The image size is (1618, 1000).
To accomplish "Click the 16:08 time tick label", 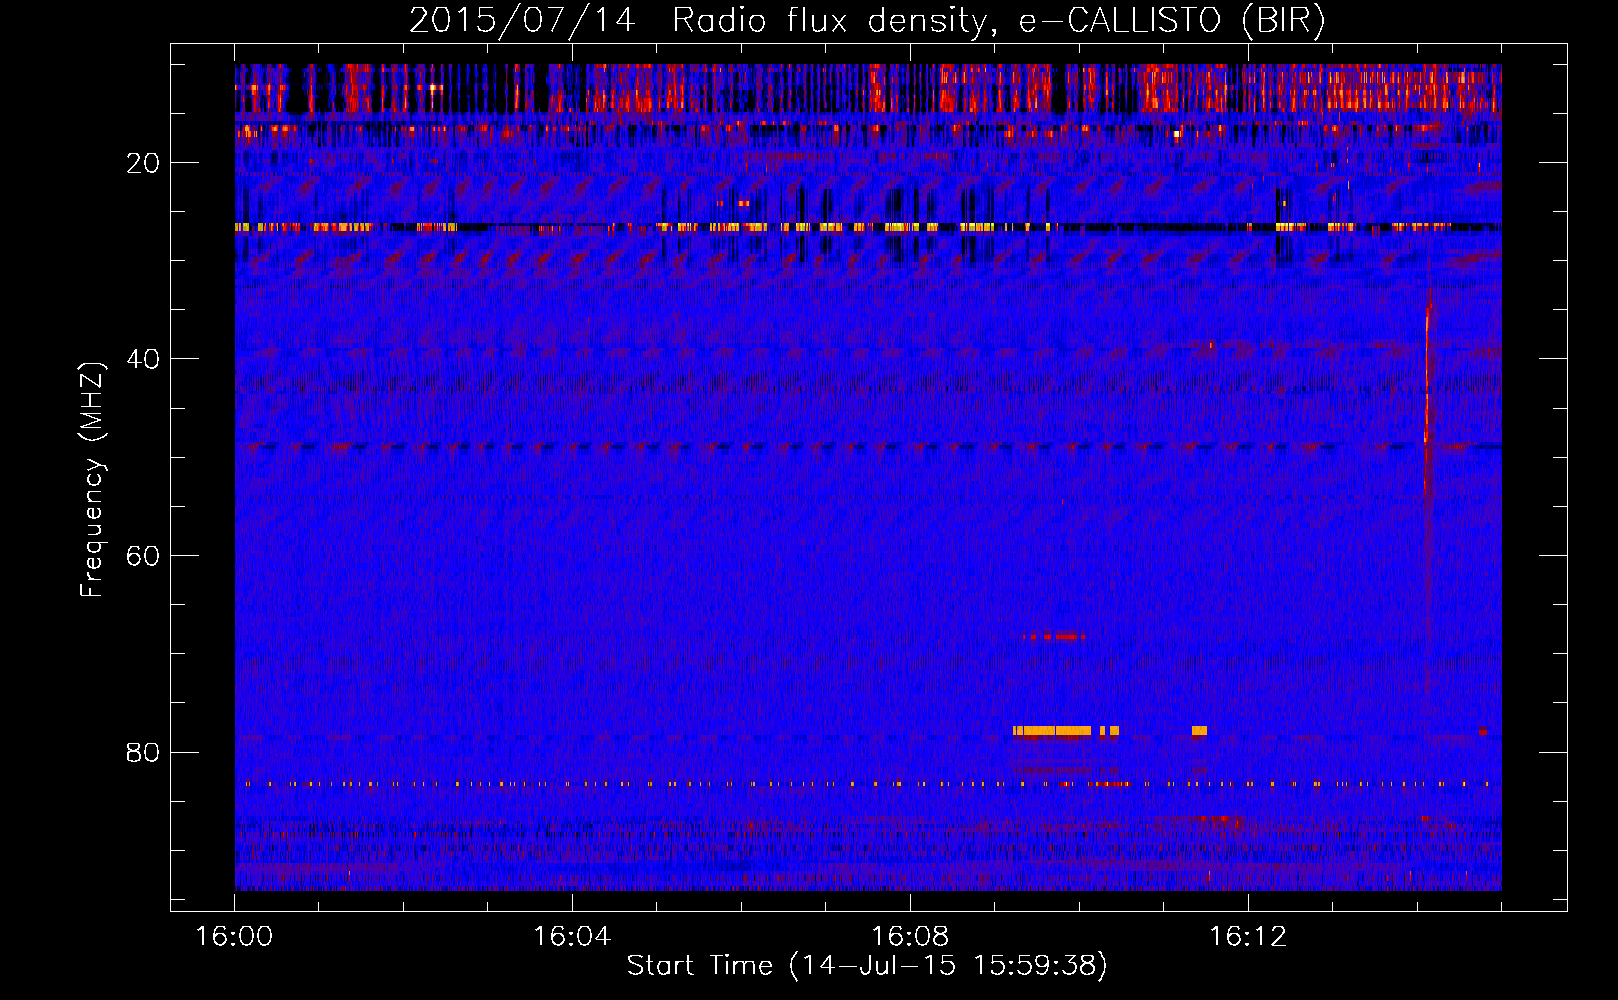I will pyautogui.click(x=910, y=936).
